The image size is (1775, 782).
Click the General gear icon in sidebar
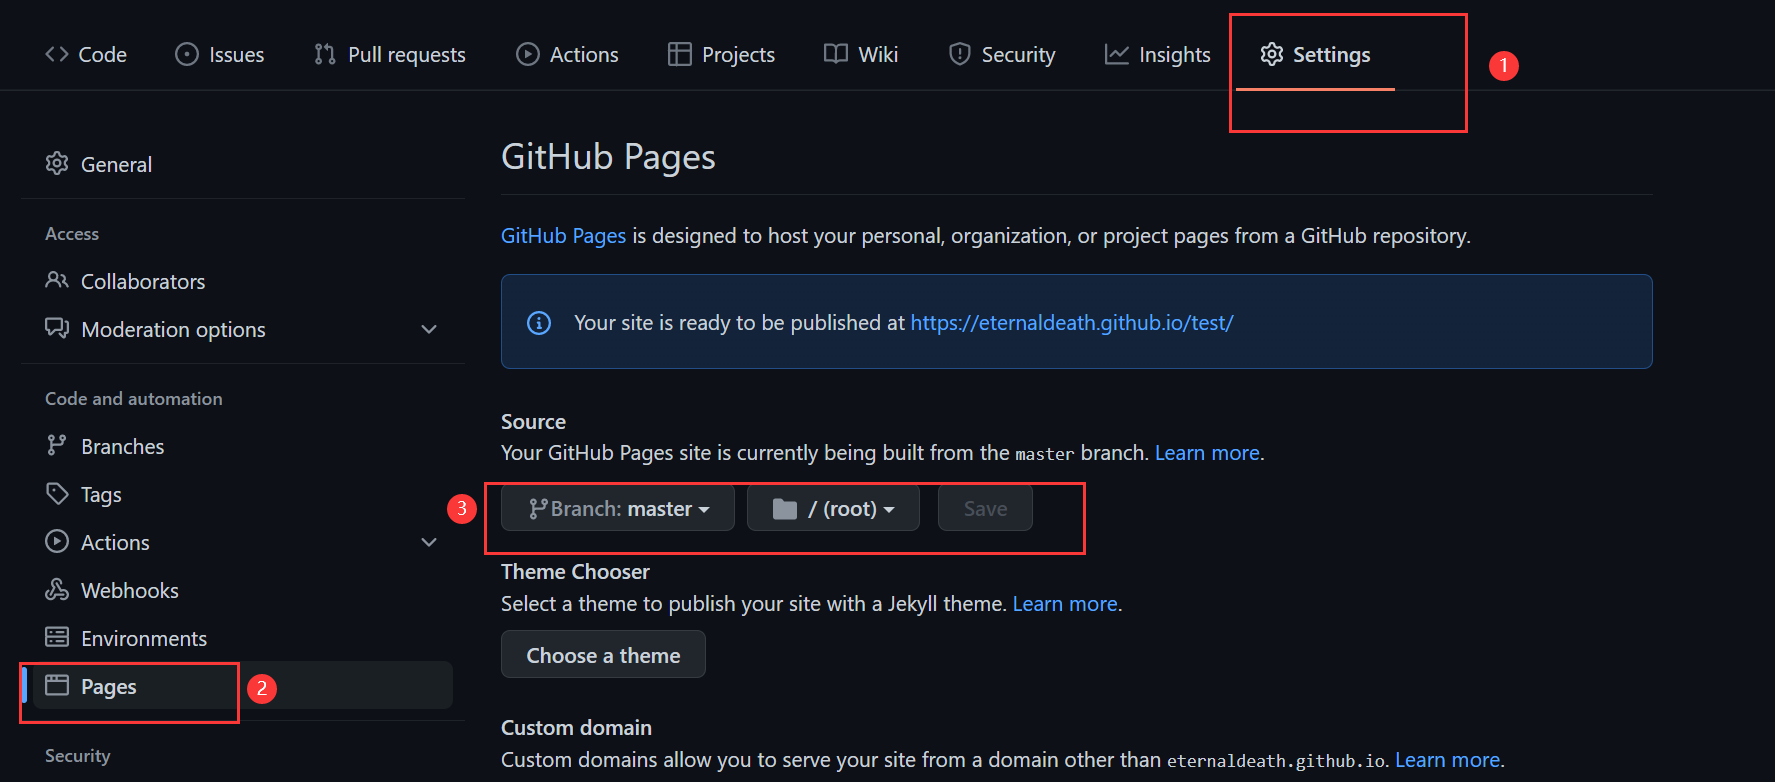(57, 163)
